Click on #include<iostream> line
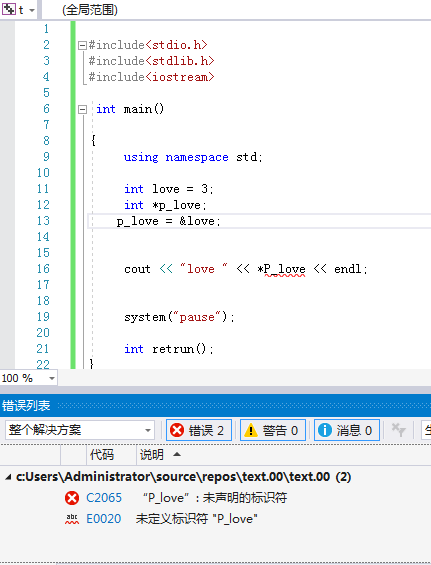 pyautogui.click(x=151, y=77)
